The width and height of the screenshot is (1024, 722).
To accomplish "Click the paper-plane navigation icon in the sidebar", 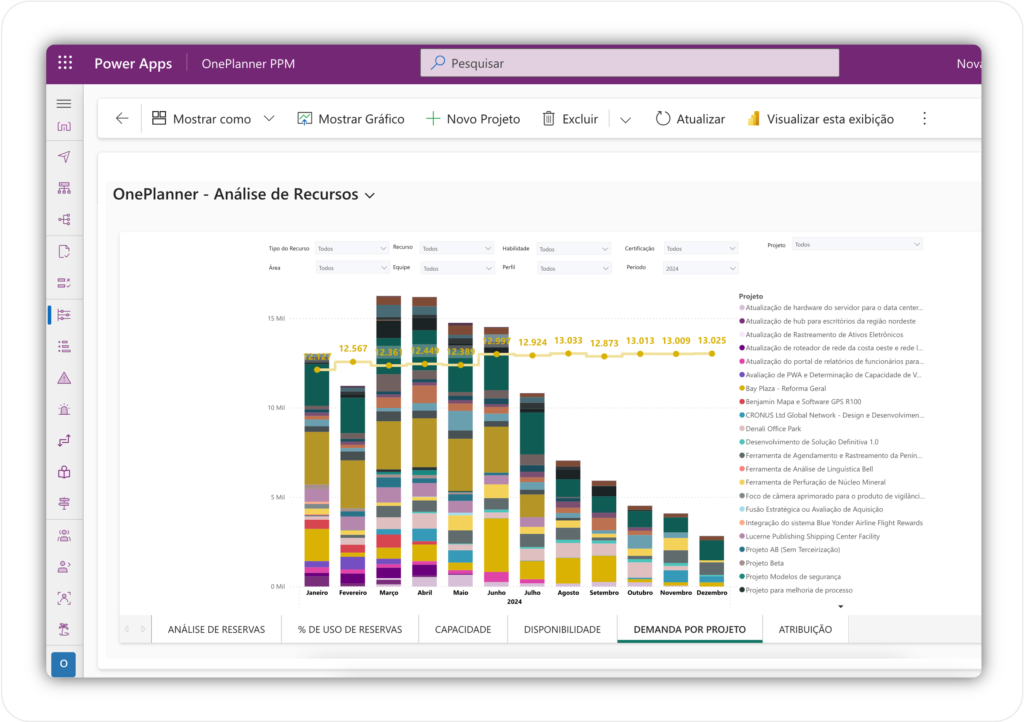I will pyautogui.click(x=64, y=157).
